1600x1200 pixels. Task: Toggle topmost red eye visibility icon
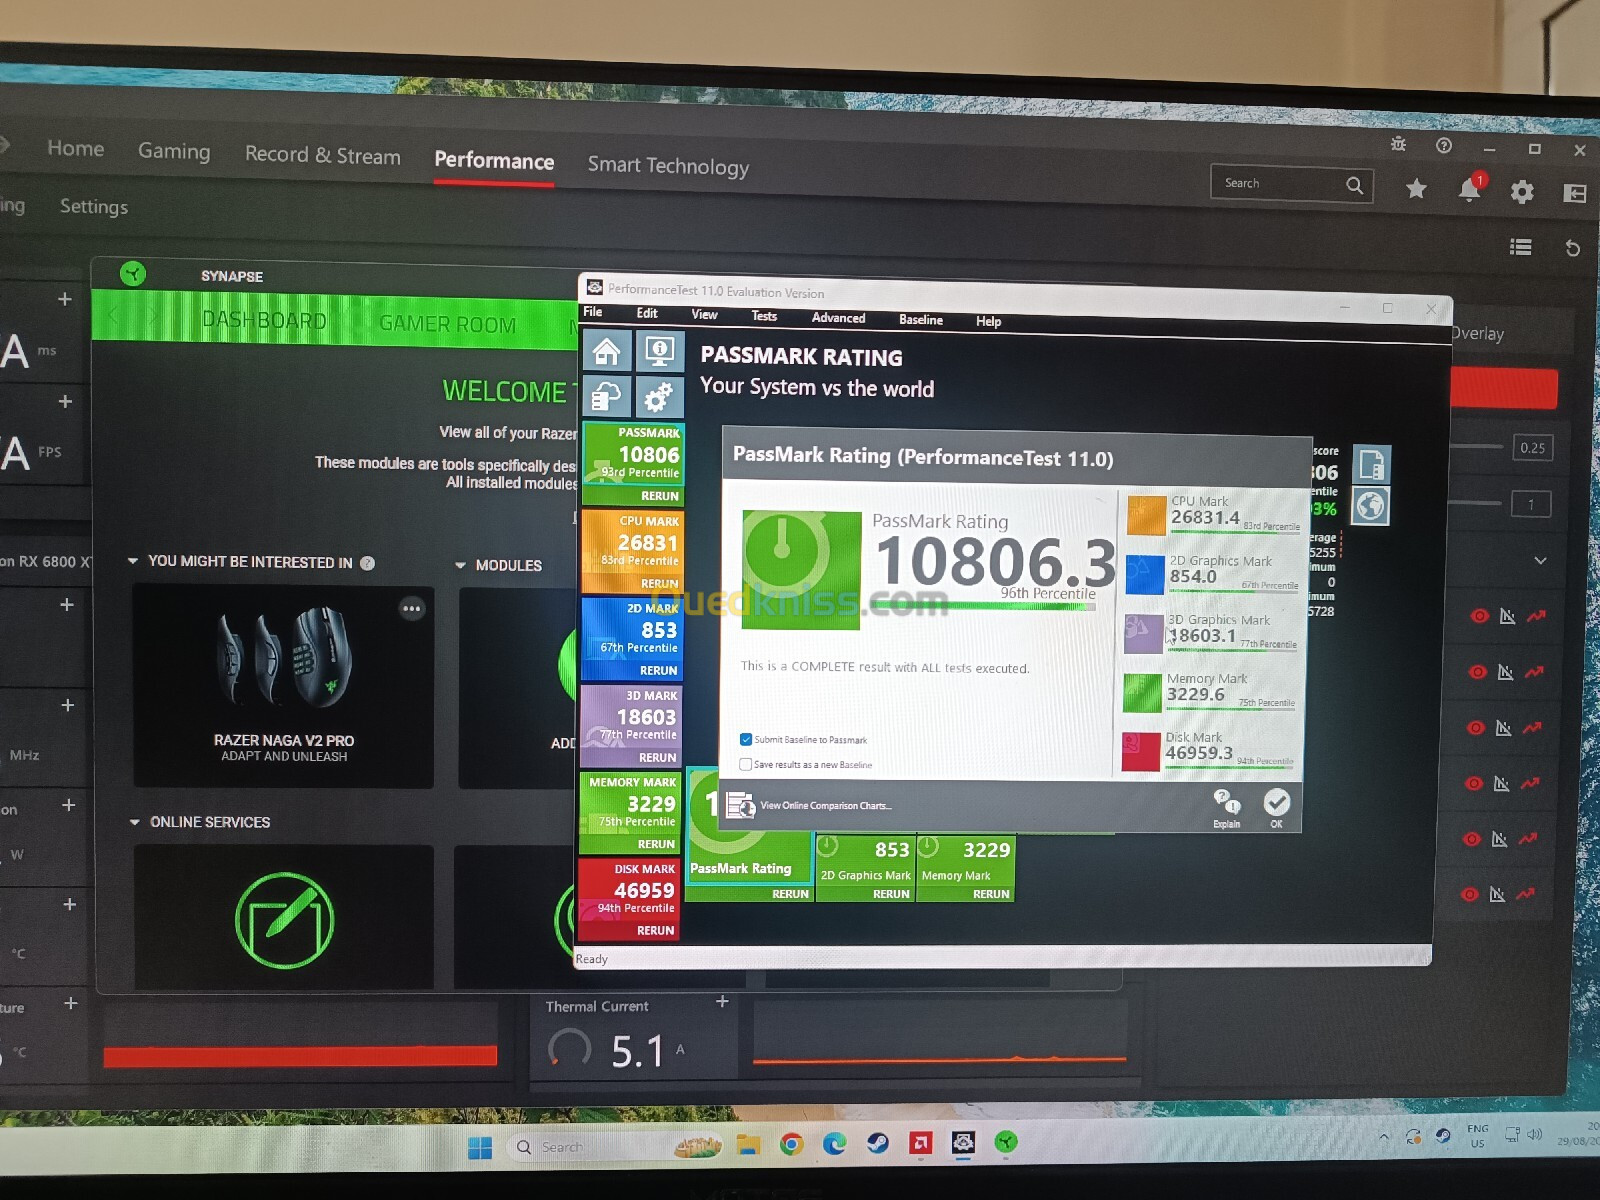click(1479, 616)
